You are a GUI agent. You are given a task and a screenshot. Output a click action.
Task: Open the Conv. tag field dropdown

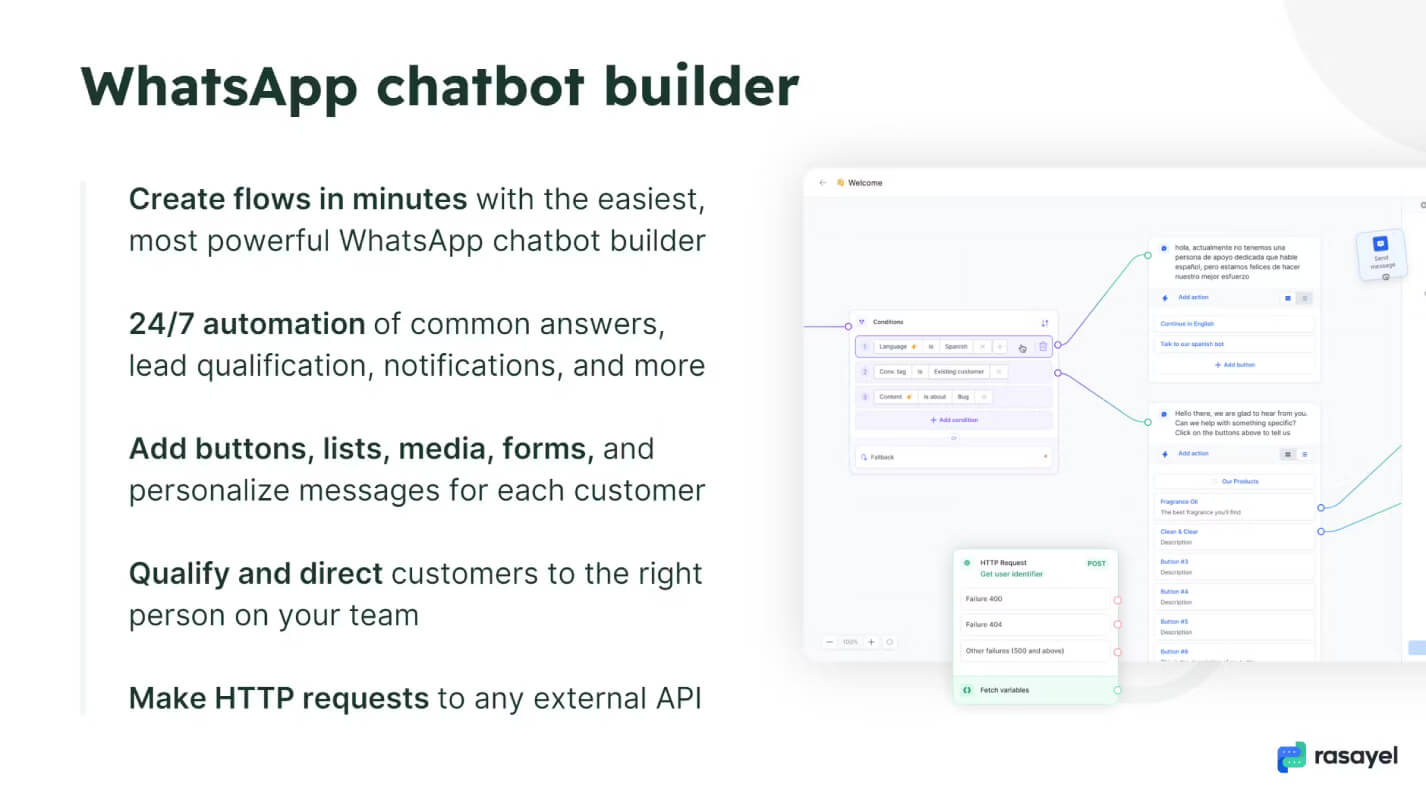point(893,372)
